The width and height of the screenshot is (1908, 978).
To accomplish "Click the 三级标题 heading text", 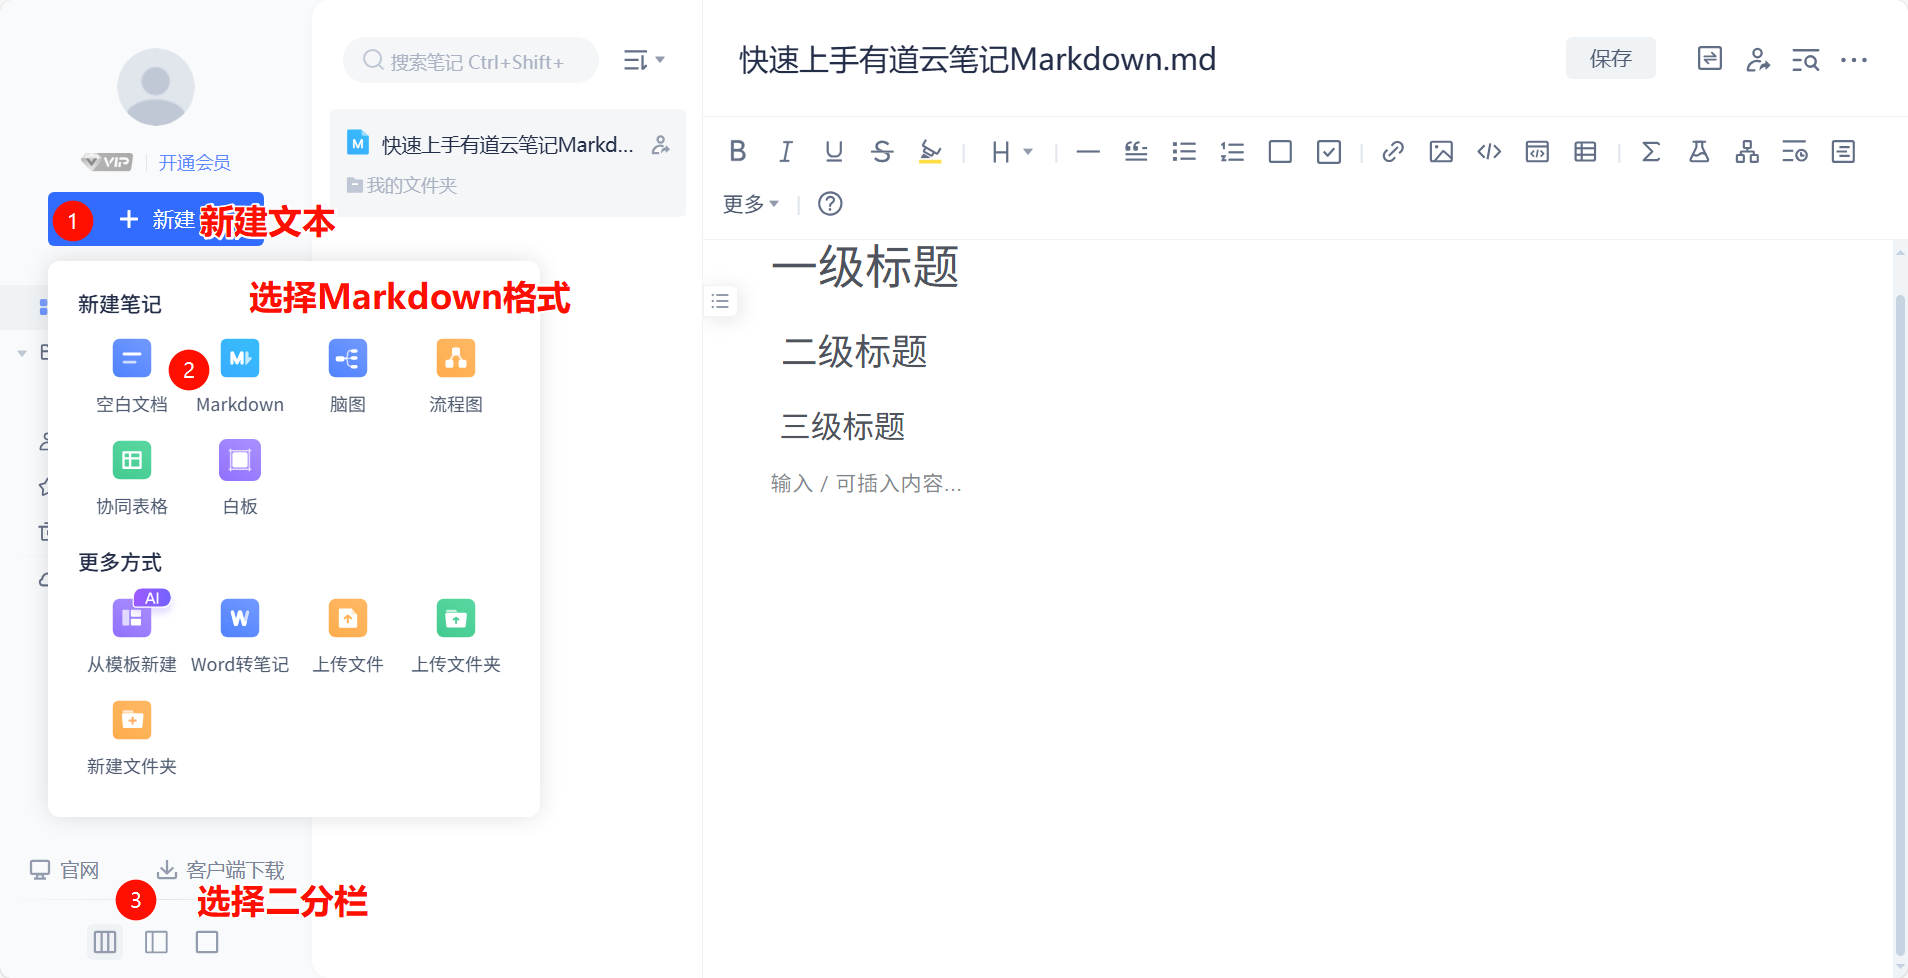I will pyautogui.click(x=843, y=426).
